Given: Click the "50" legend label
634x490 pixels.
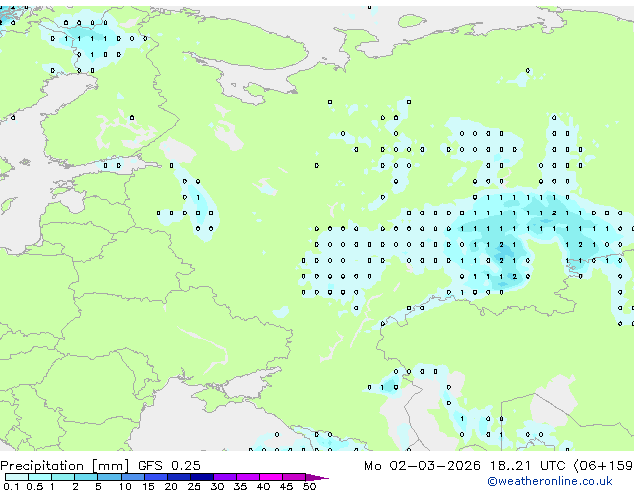Looking at the screenshot, I should [x=309, y=486].
